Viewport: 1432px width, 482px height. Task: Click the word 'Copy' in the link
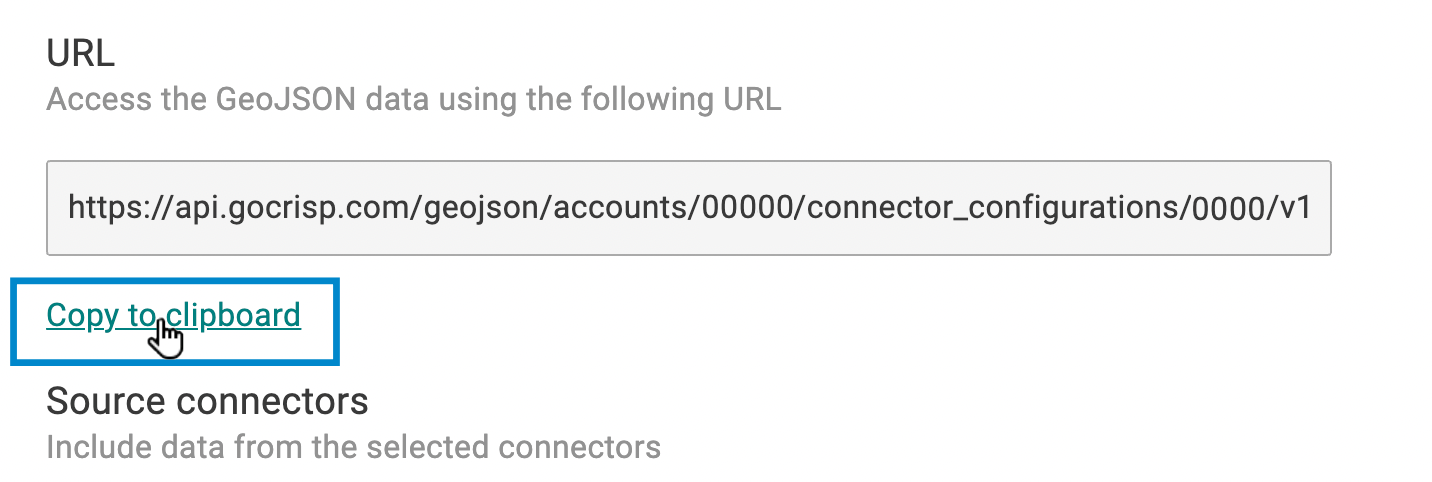click(82, 315)
